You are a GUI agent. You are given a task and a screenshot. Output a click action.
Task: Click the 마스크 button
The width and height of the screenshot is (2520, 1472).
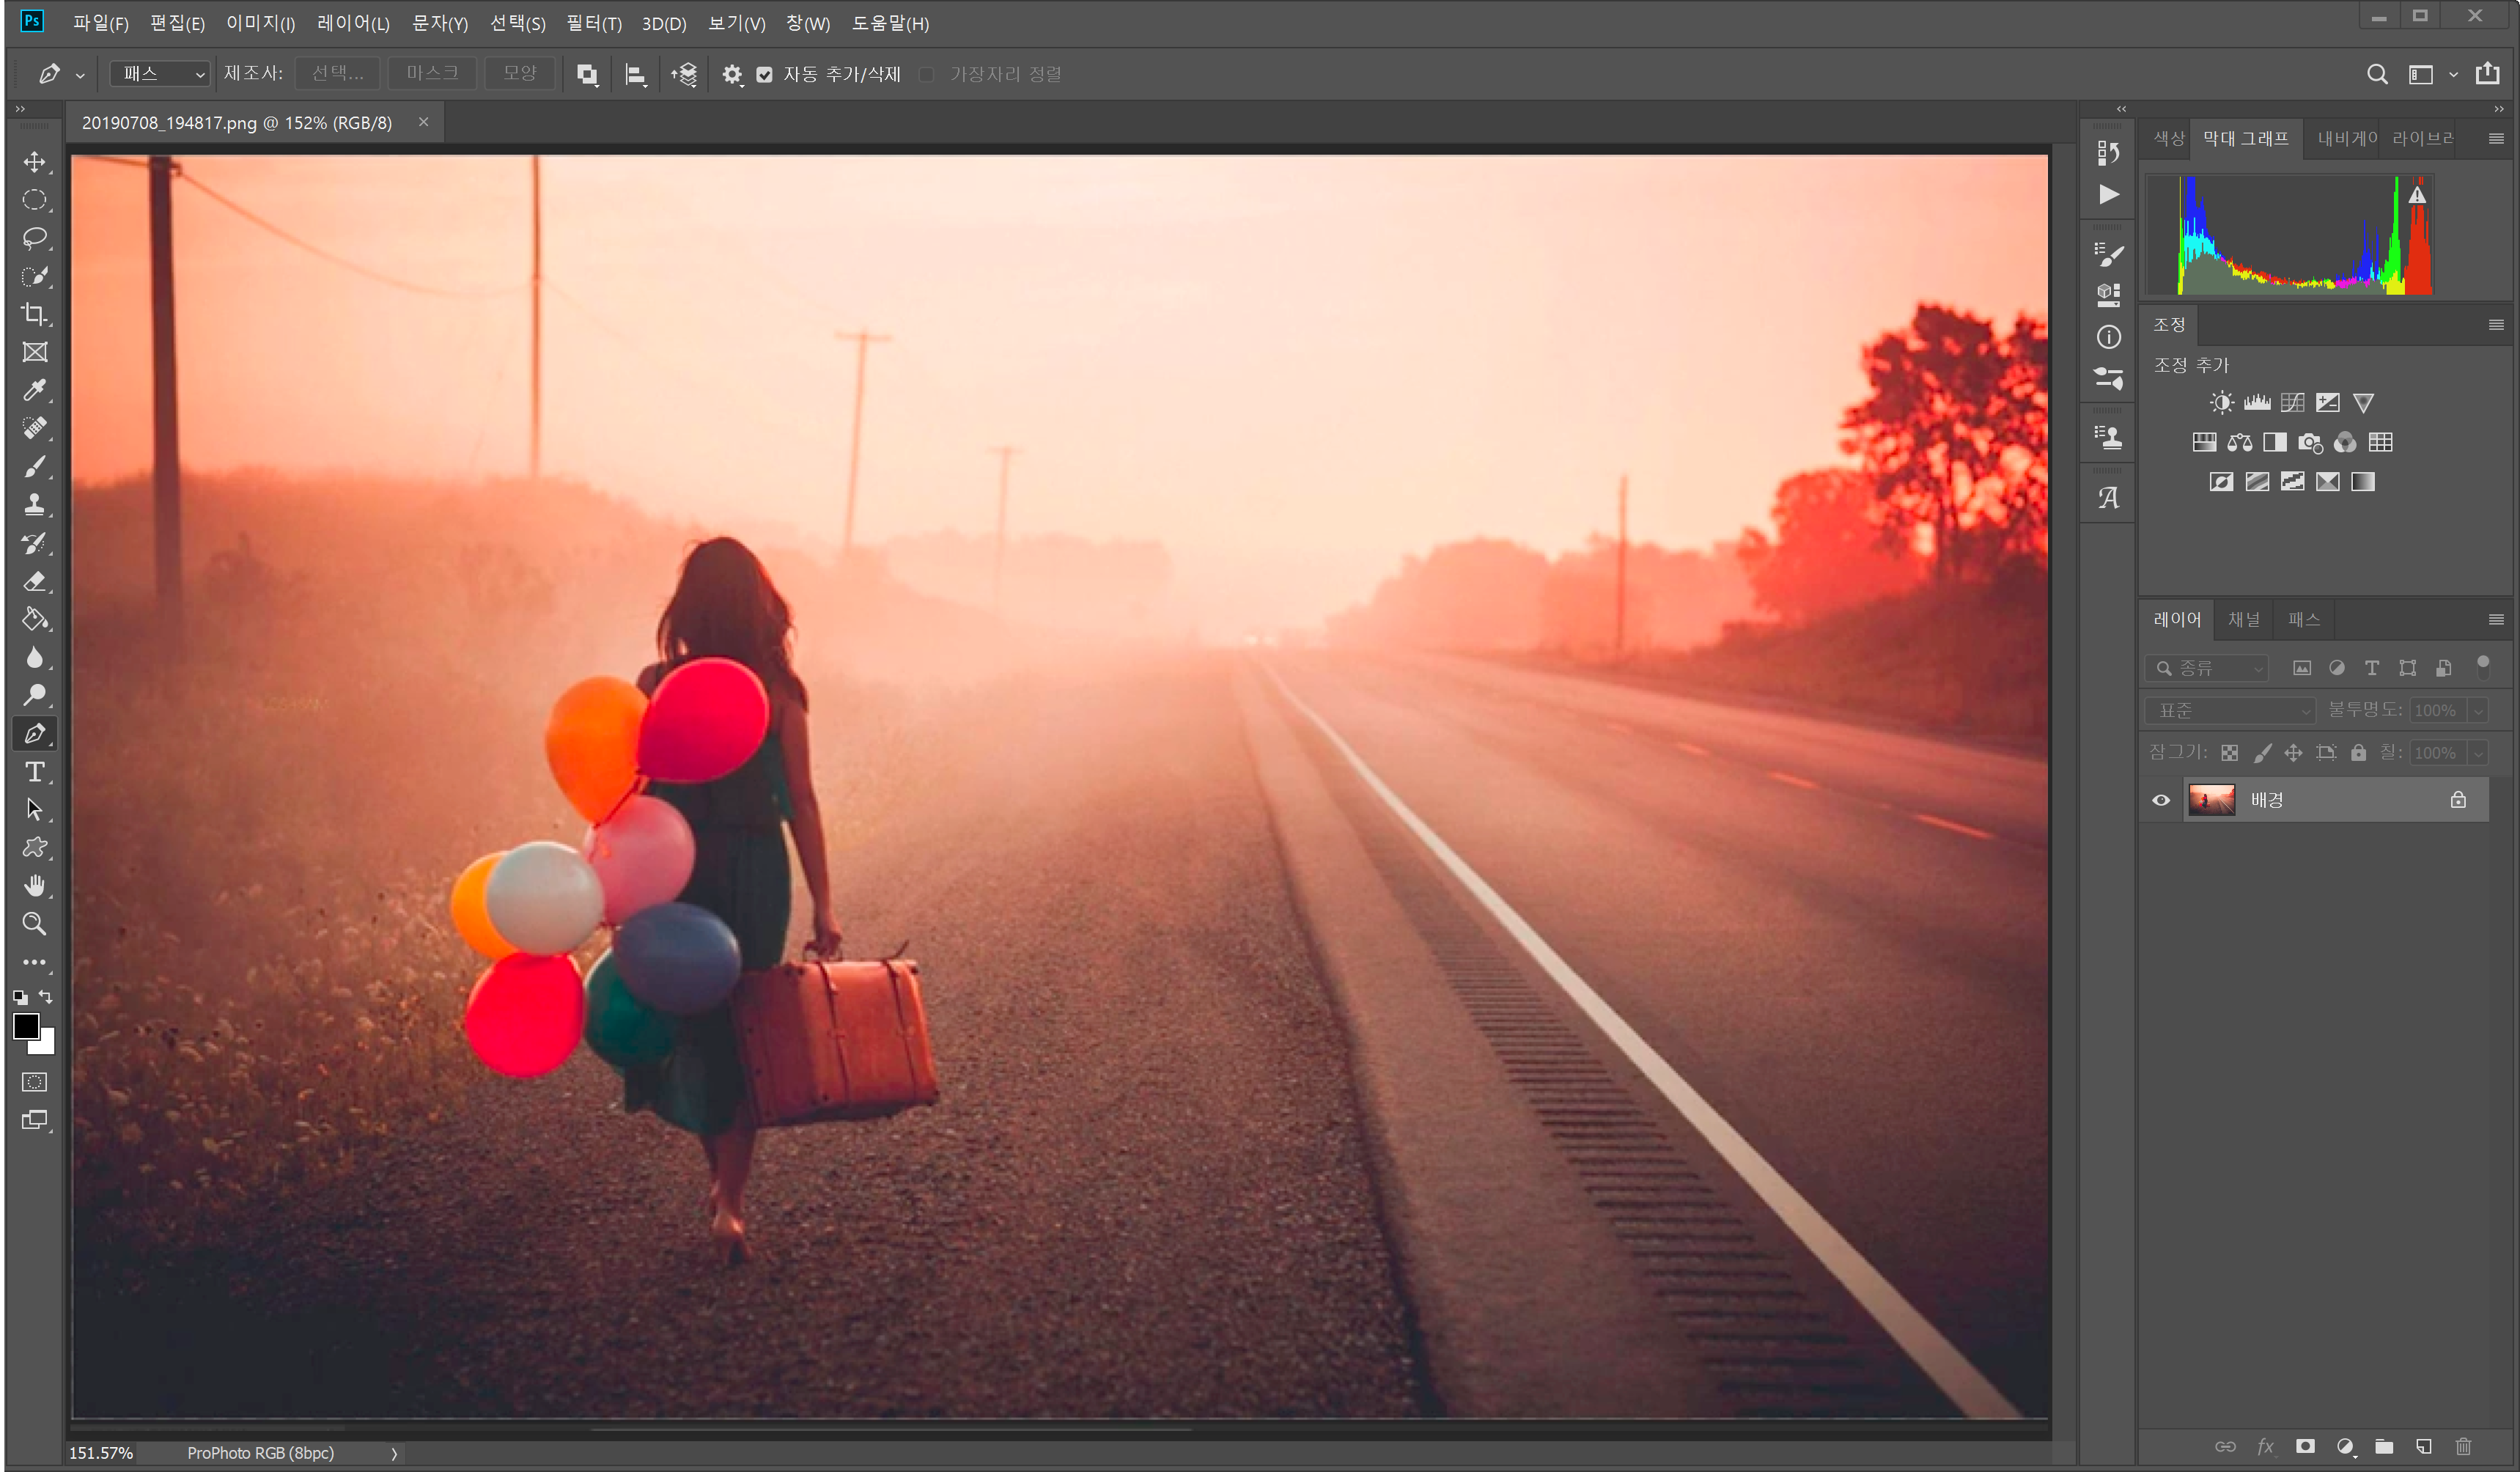point(432,74)
